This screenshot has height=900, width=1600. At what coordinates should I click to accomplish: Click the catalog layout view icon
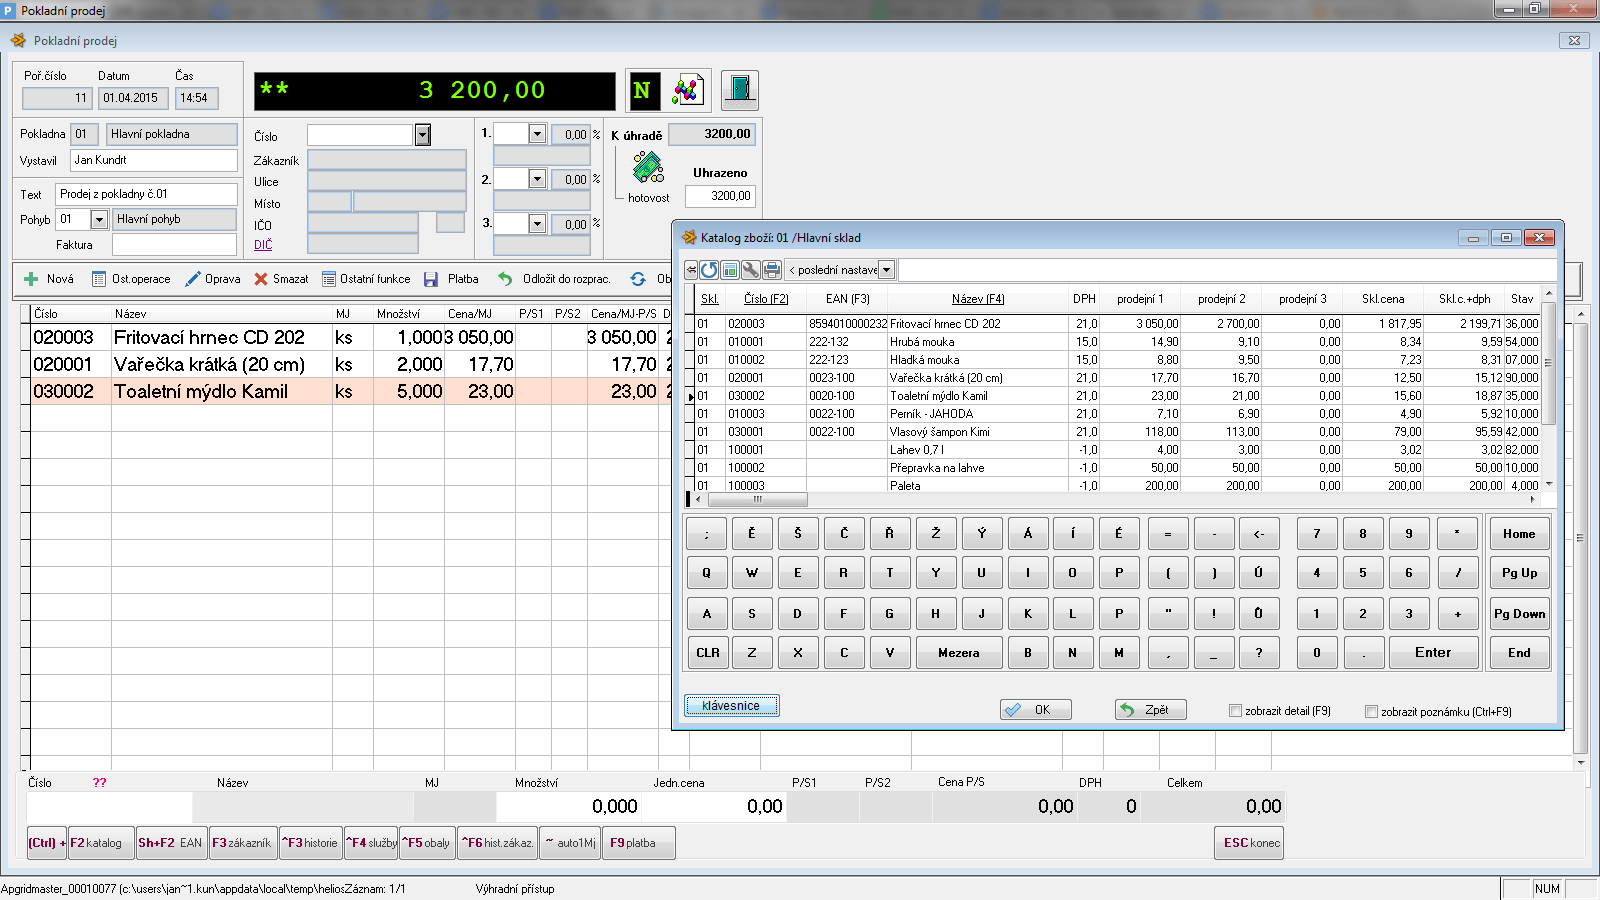tap(730, 270)
